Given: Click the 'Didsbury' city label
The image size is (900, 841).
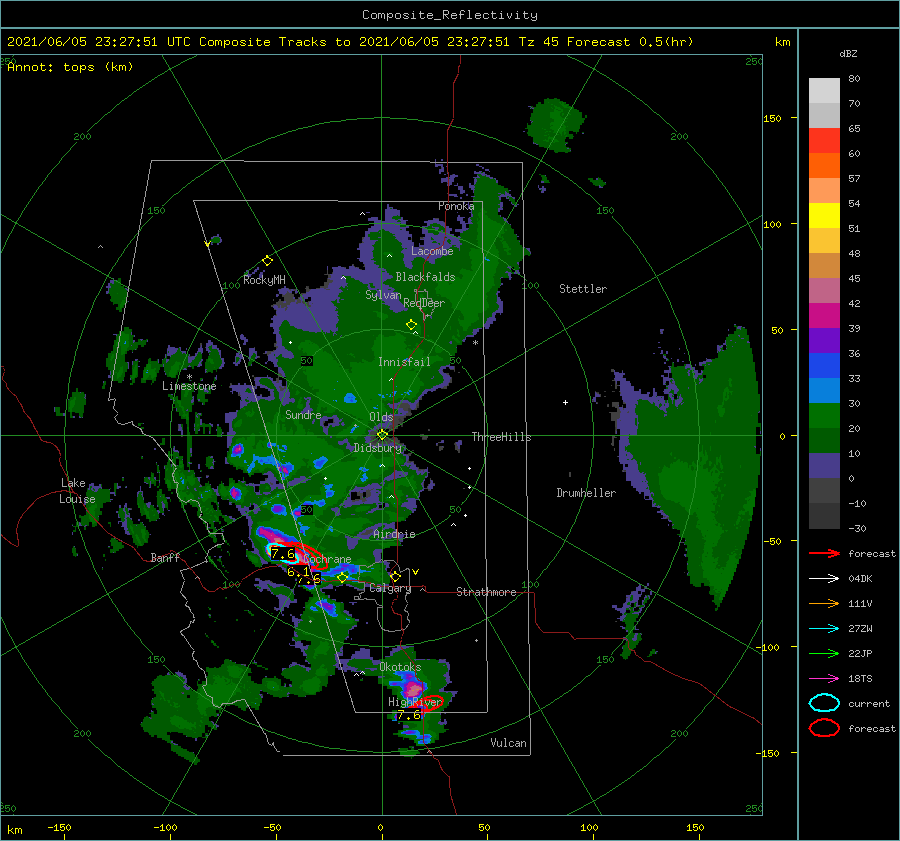Looking at the screenshot, I should (x=377, y=448).
